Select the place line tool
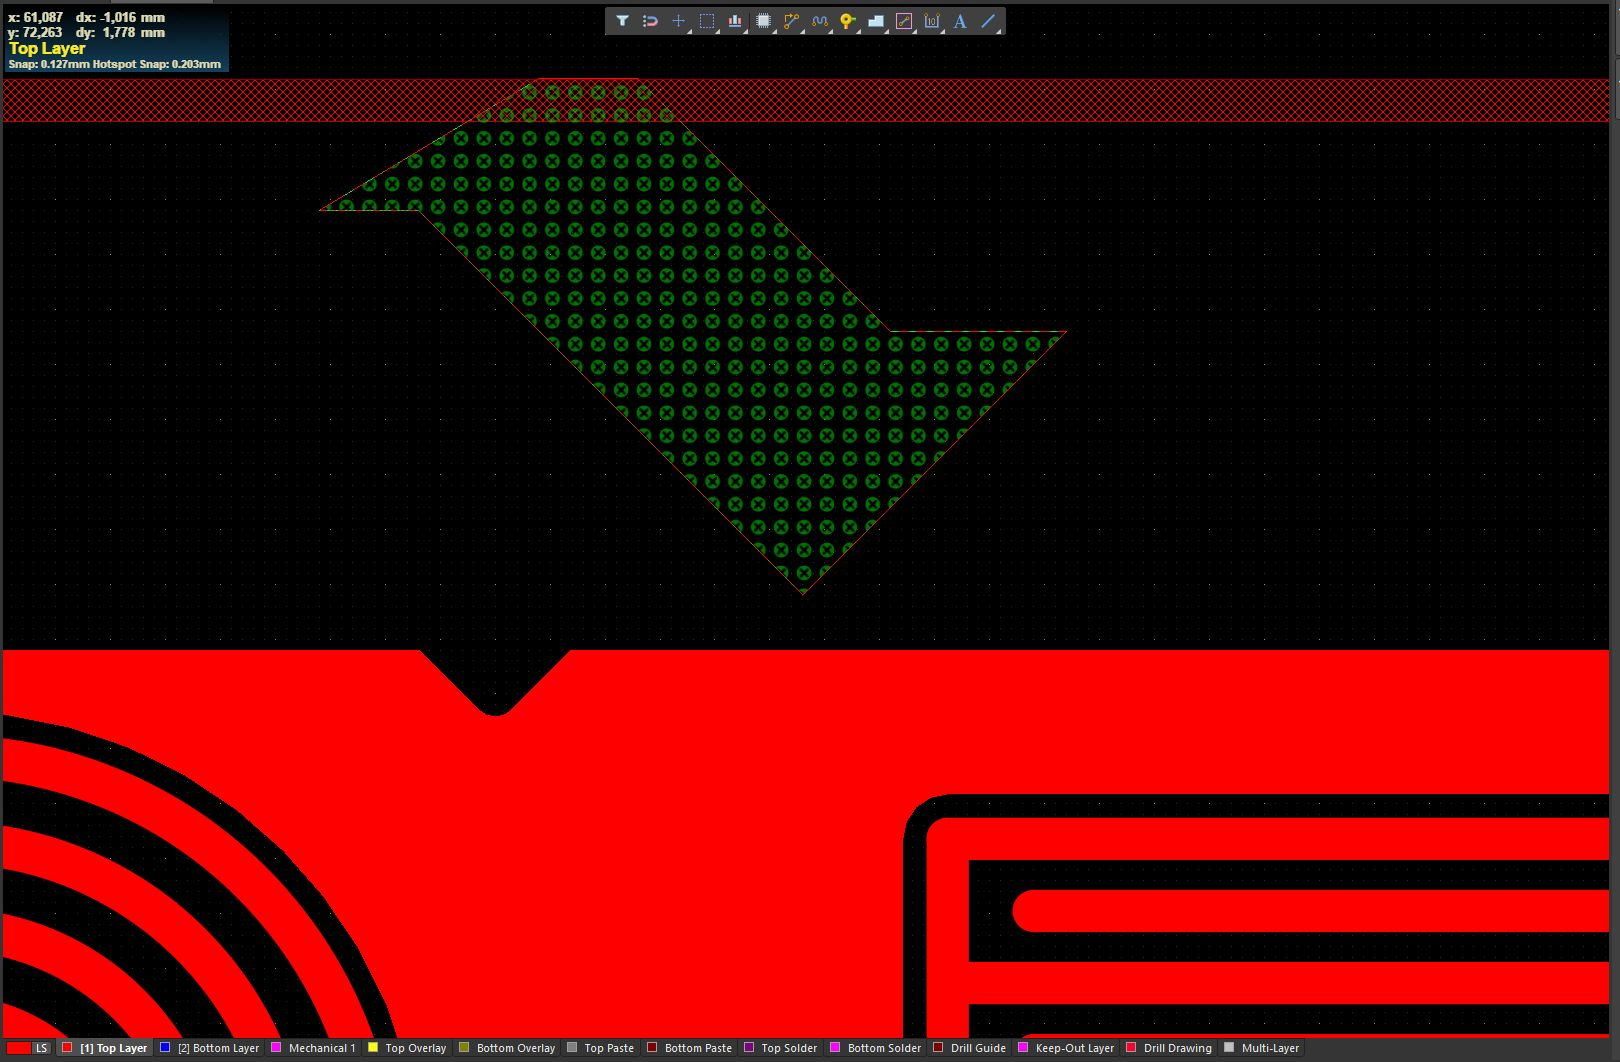The height and width of the screenshot is (1062, 1620). pos(988,21)
